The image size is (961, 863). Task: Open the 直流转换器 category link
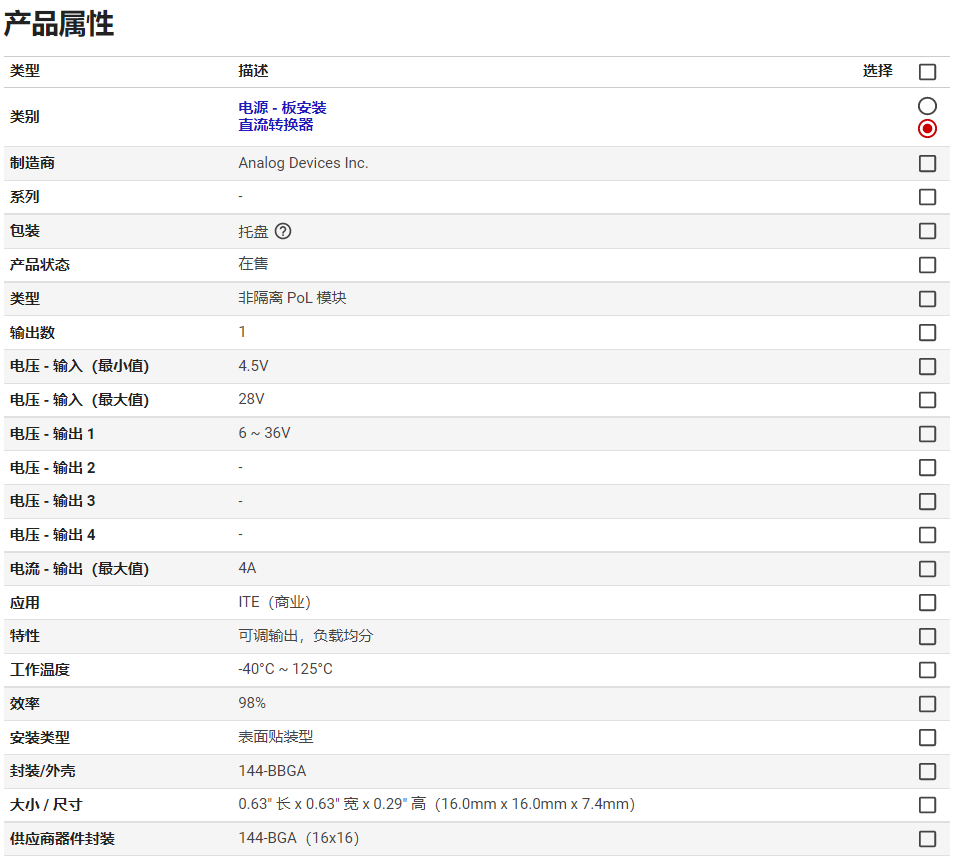click(x=275, y=125)
